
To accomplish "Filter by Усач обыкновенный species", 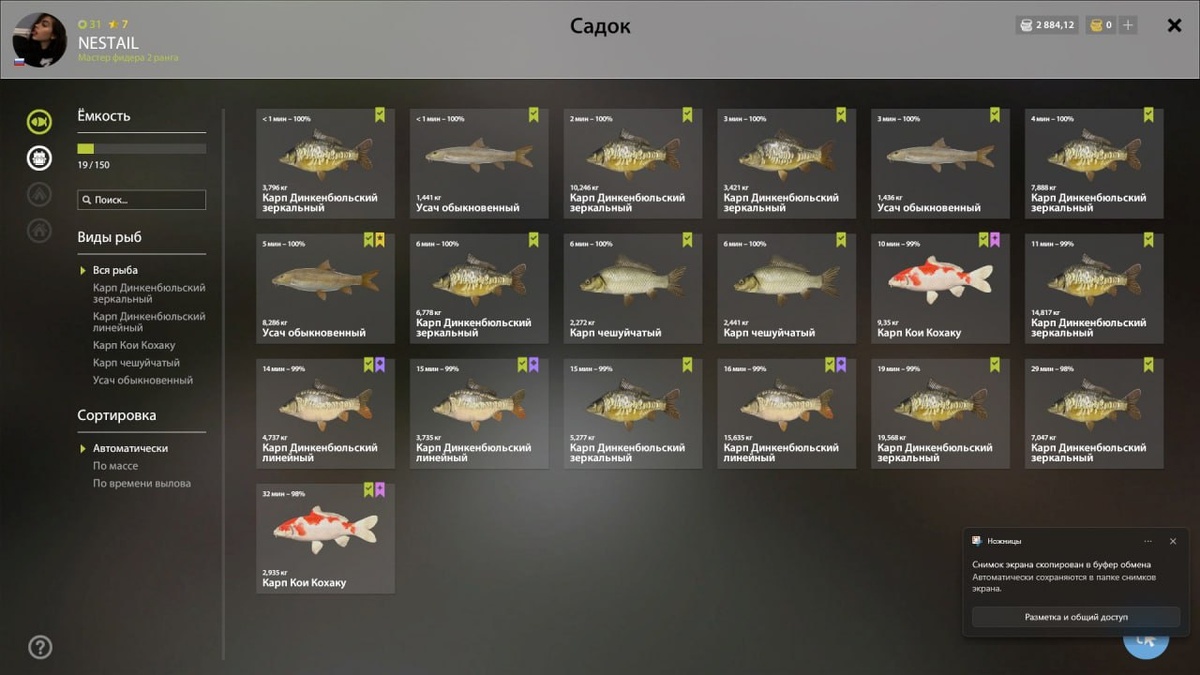I will 143,380.
